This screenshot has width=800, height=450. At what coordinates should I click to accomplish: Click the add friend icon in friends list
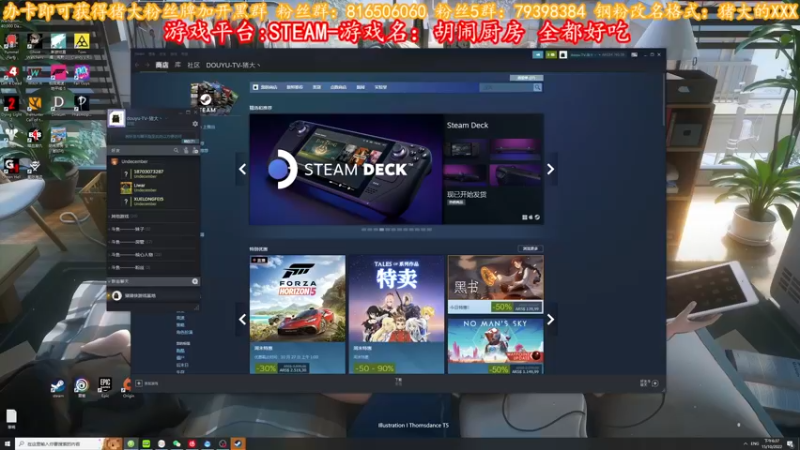[194, 151]
